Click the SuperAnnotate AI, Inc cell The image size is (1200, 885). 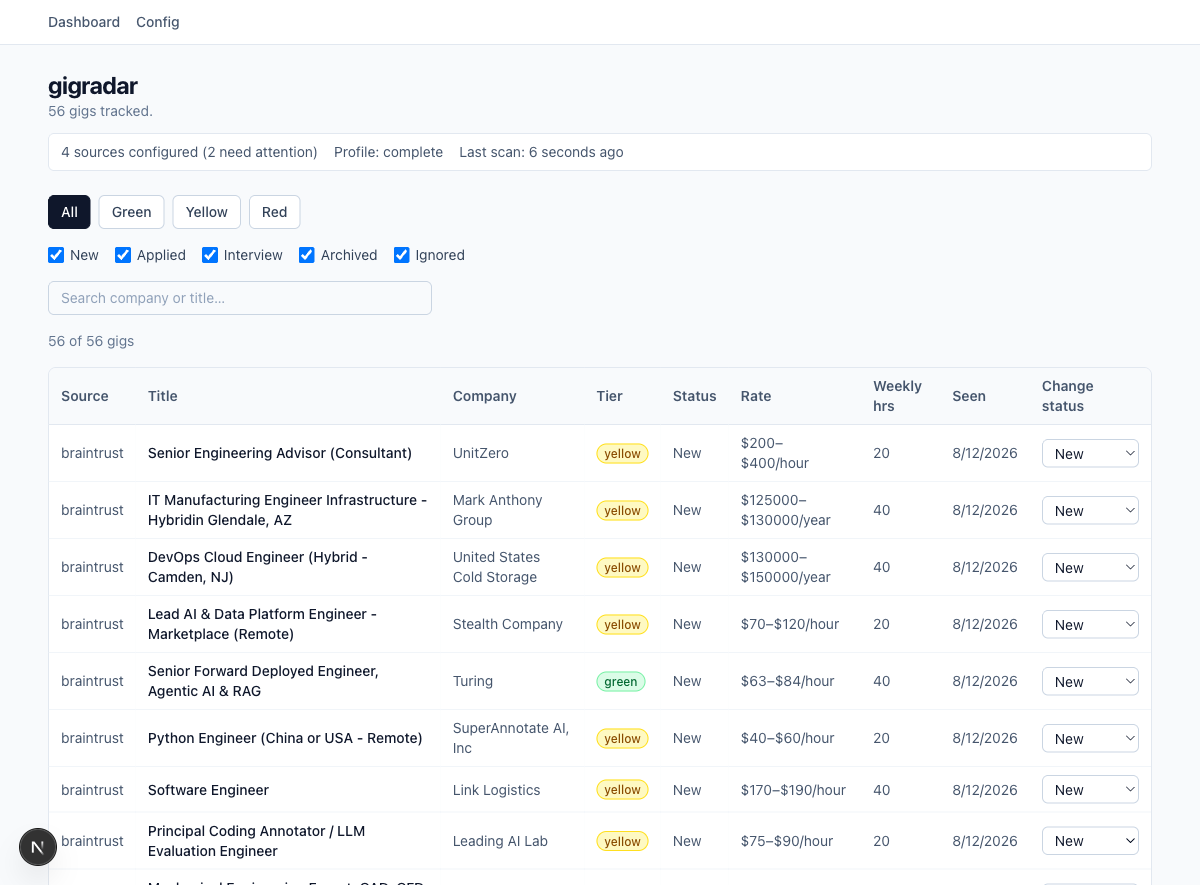pos(511,738)
